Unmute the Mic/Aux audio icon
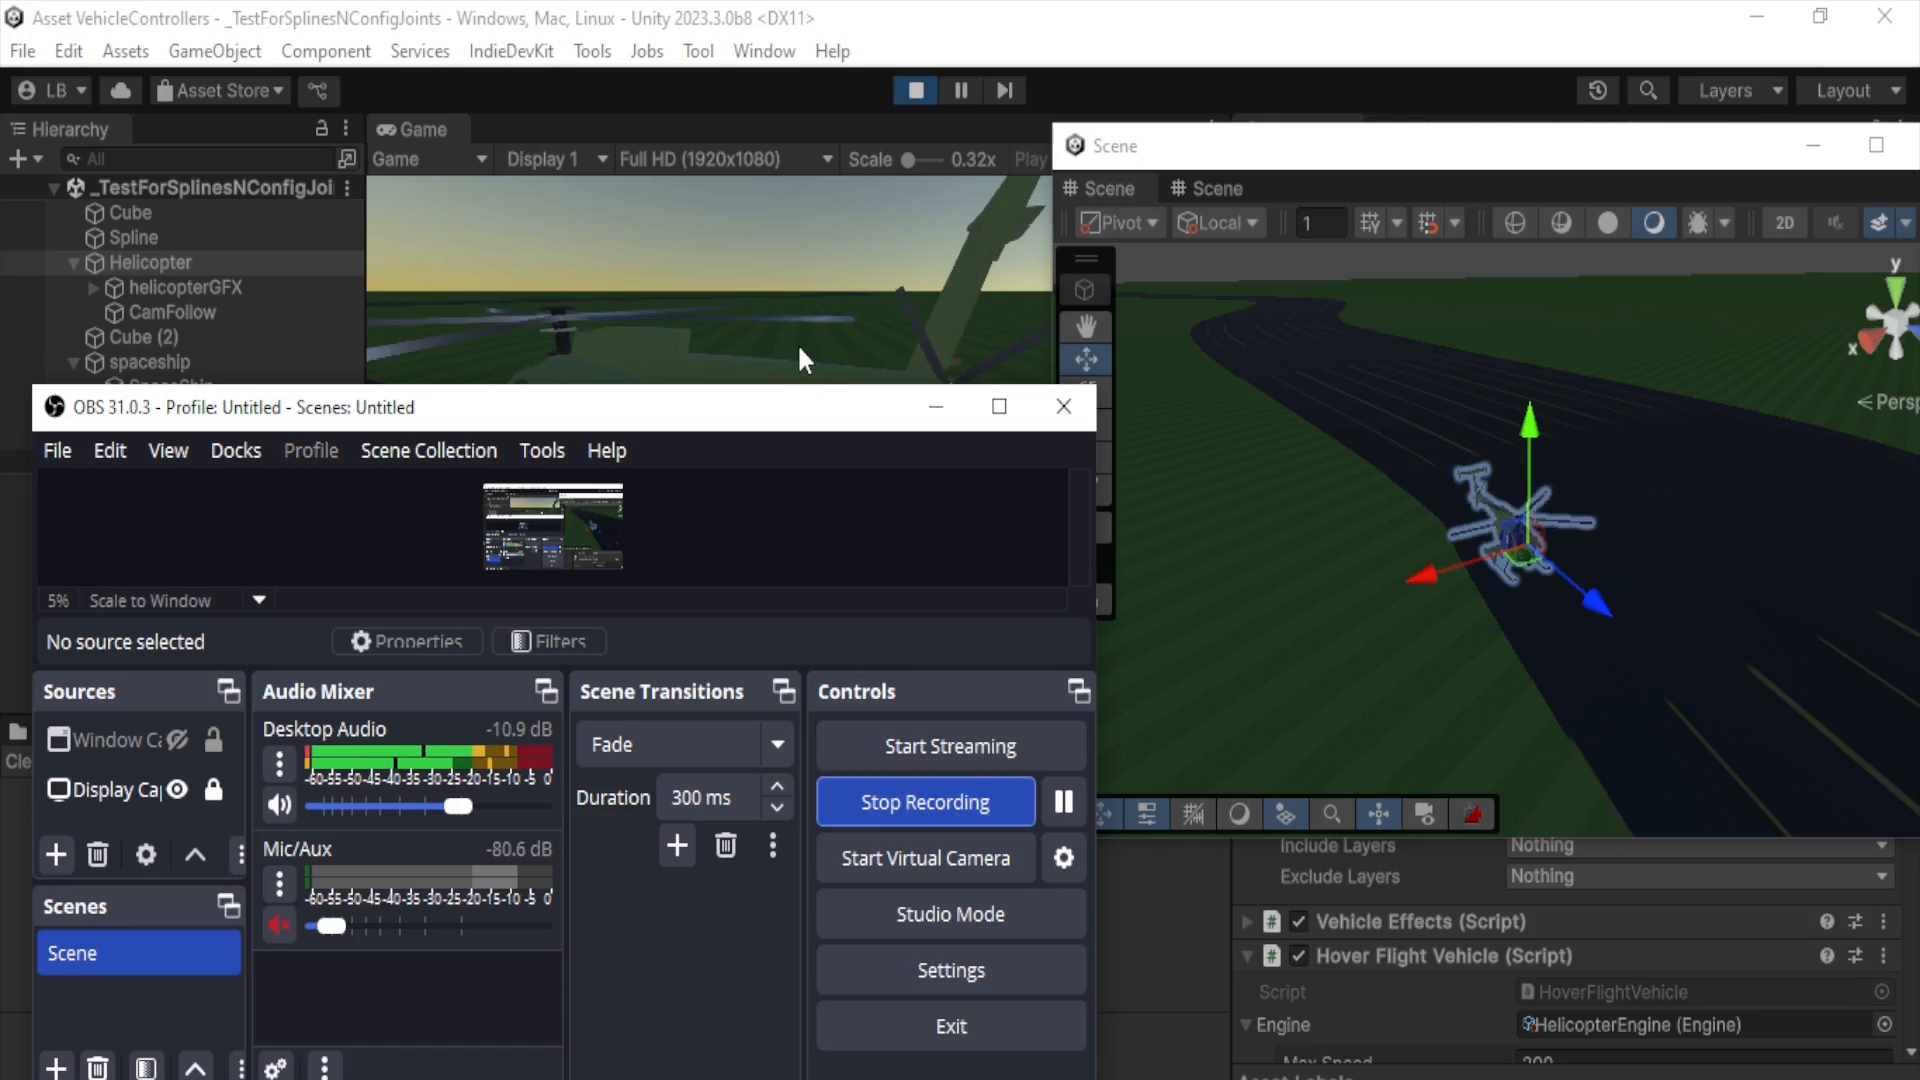Screen dimensions: 1920x1080 point(279,925)
